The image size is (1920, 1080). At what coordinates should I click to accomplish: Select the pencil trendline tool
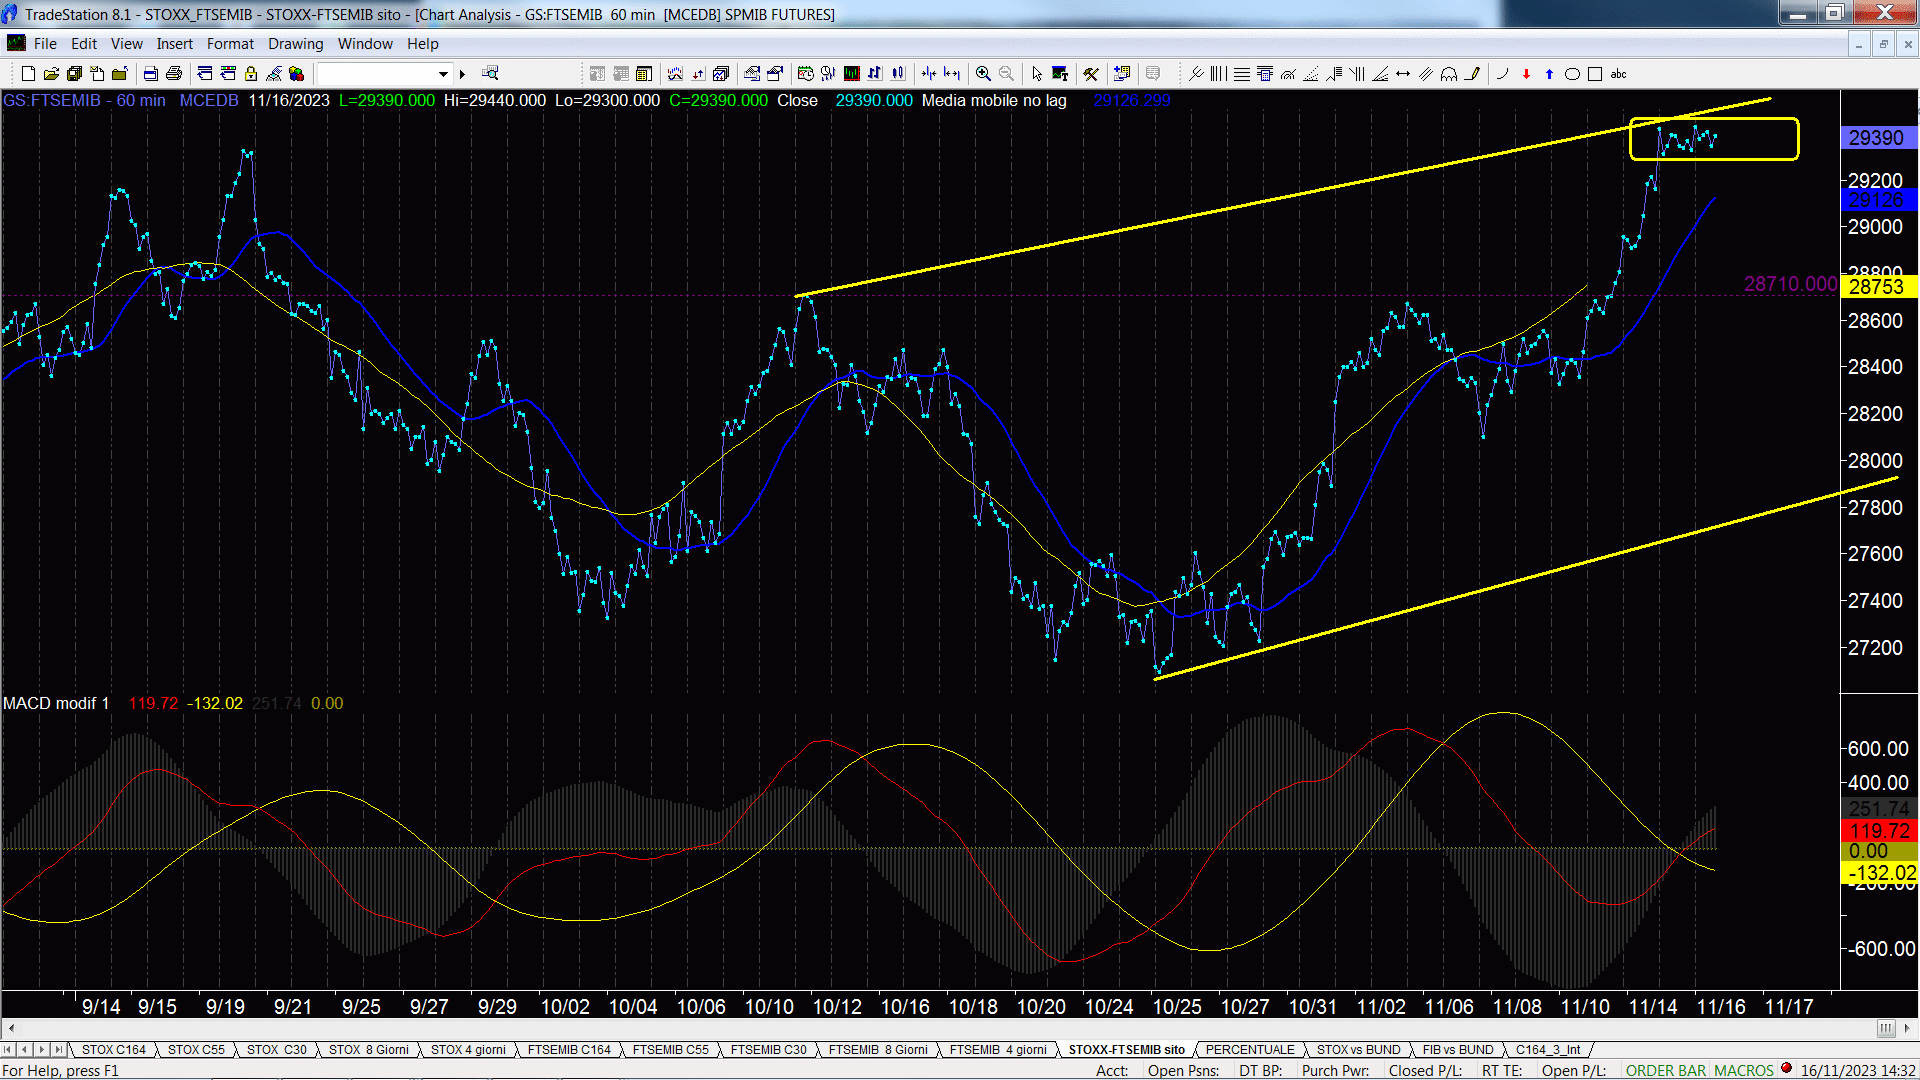click(x=1472, y=74)
